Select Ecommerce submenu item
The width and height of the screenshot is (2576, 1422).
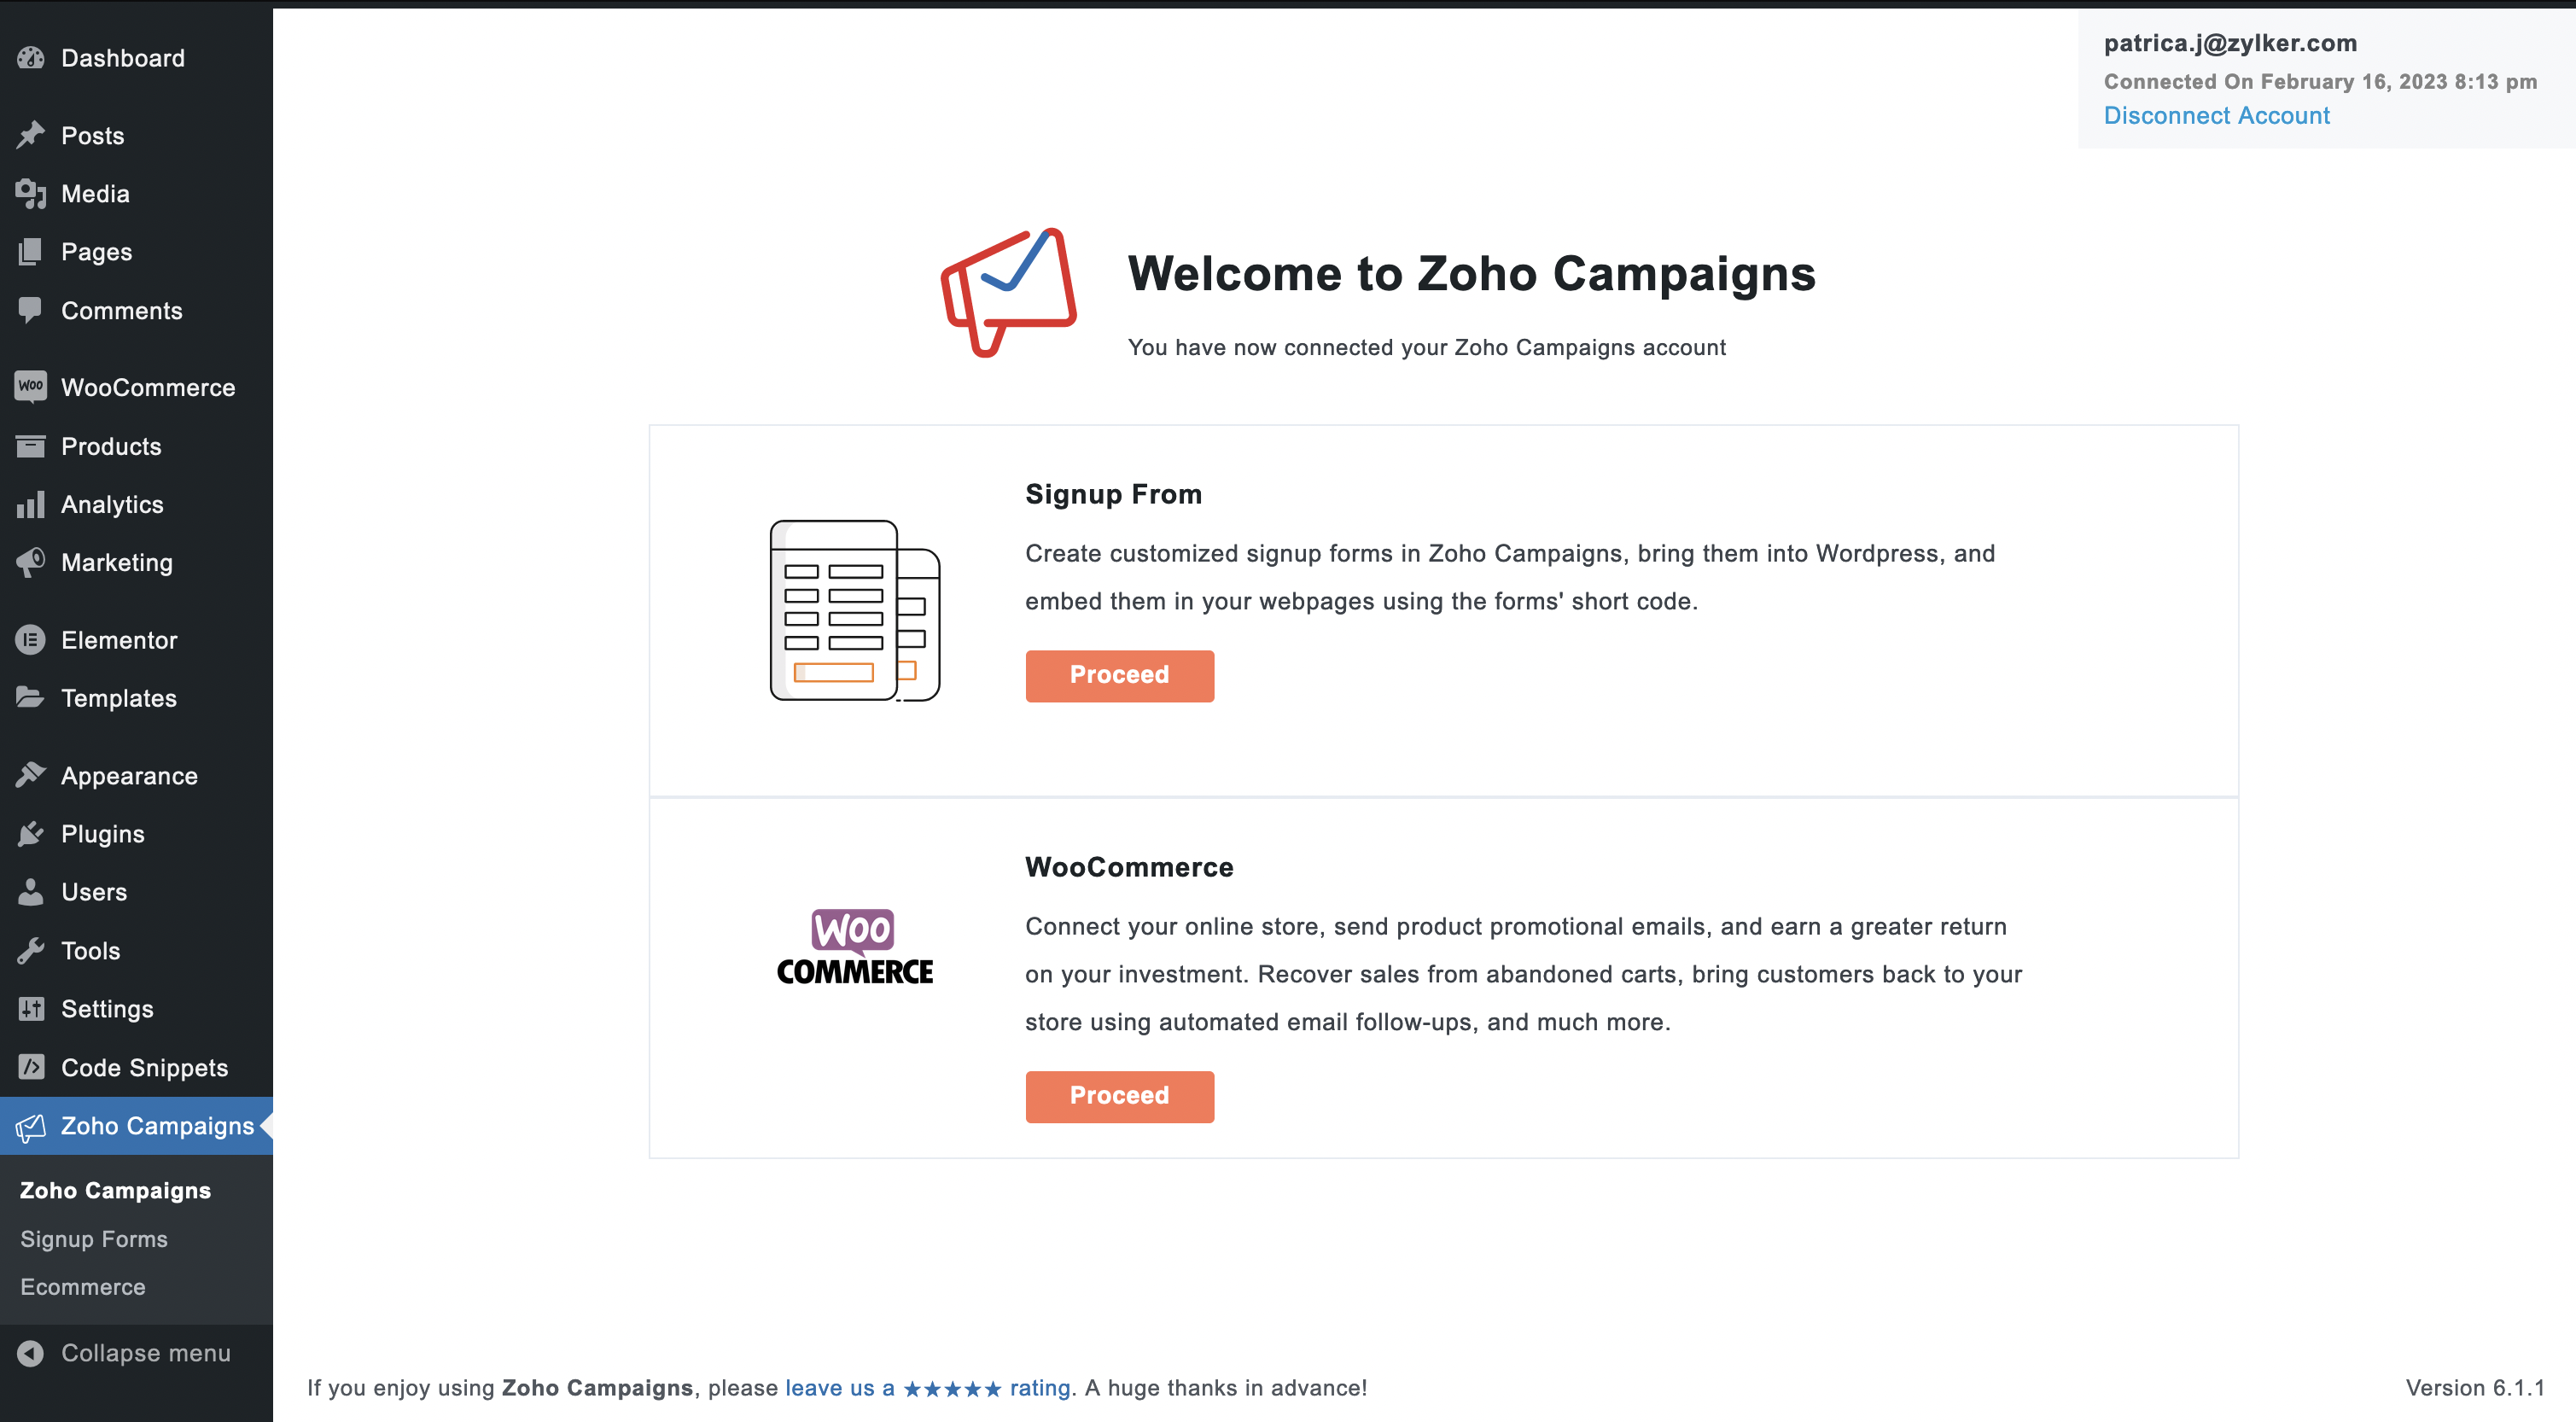pyautogui.click(x=82, y=1285)
